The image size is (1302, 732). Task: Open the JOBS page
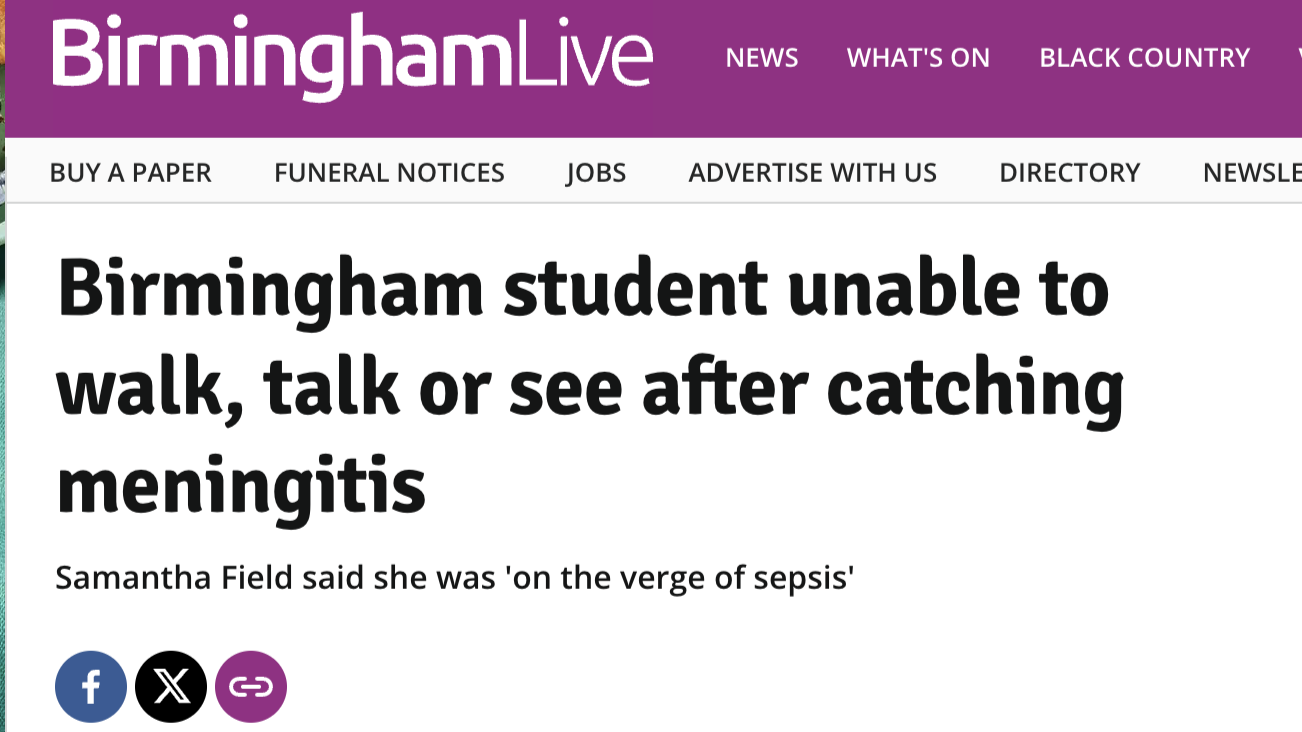pos(597,172)
